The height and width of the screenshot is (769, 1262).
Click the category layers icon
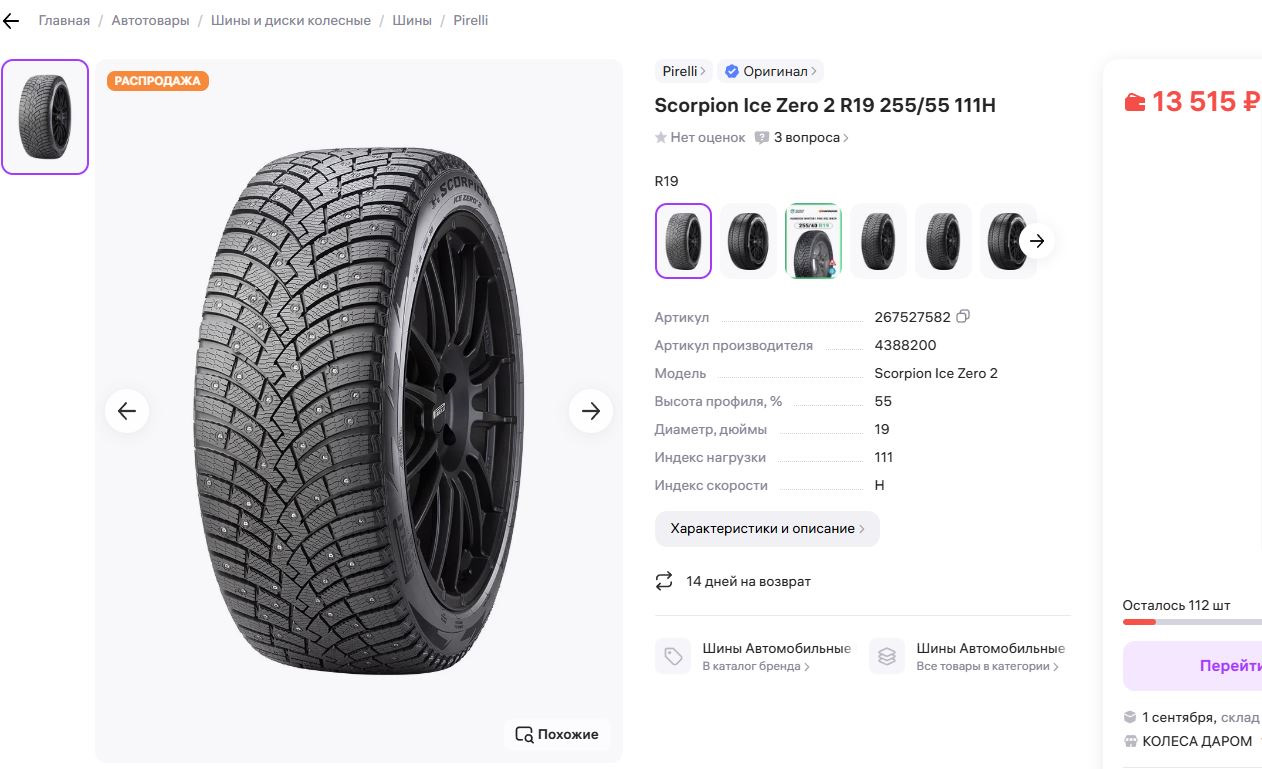coord(886,656)
